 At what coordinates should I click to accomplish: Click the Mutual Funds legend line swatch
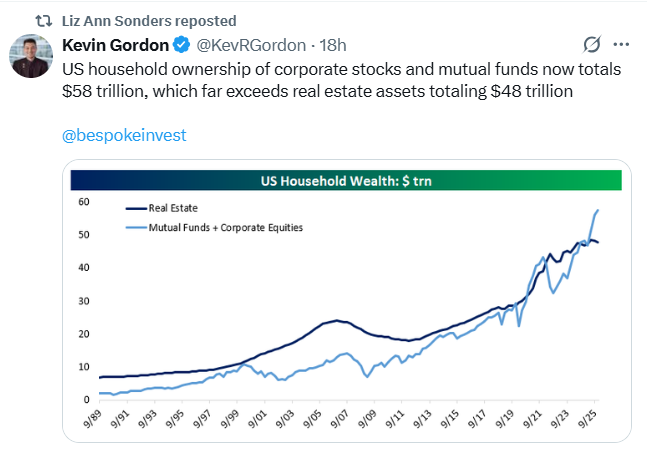click(136, 228)
